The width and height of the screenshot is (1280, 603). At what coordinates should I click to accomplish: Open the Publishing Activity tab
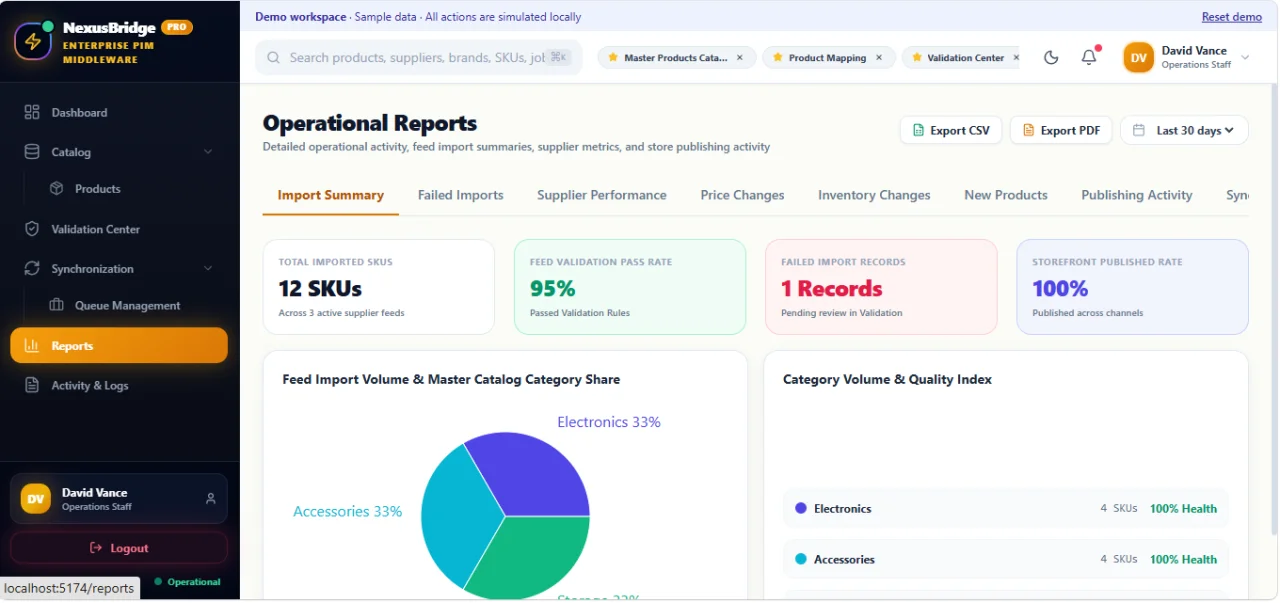click(x=1137, y=195)
